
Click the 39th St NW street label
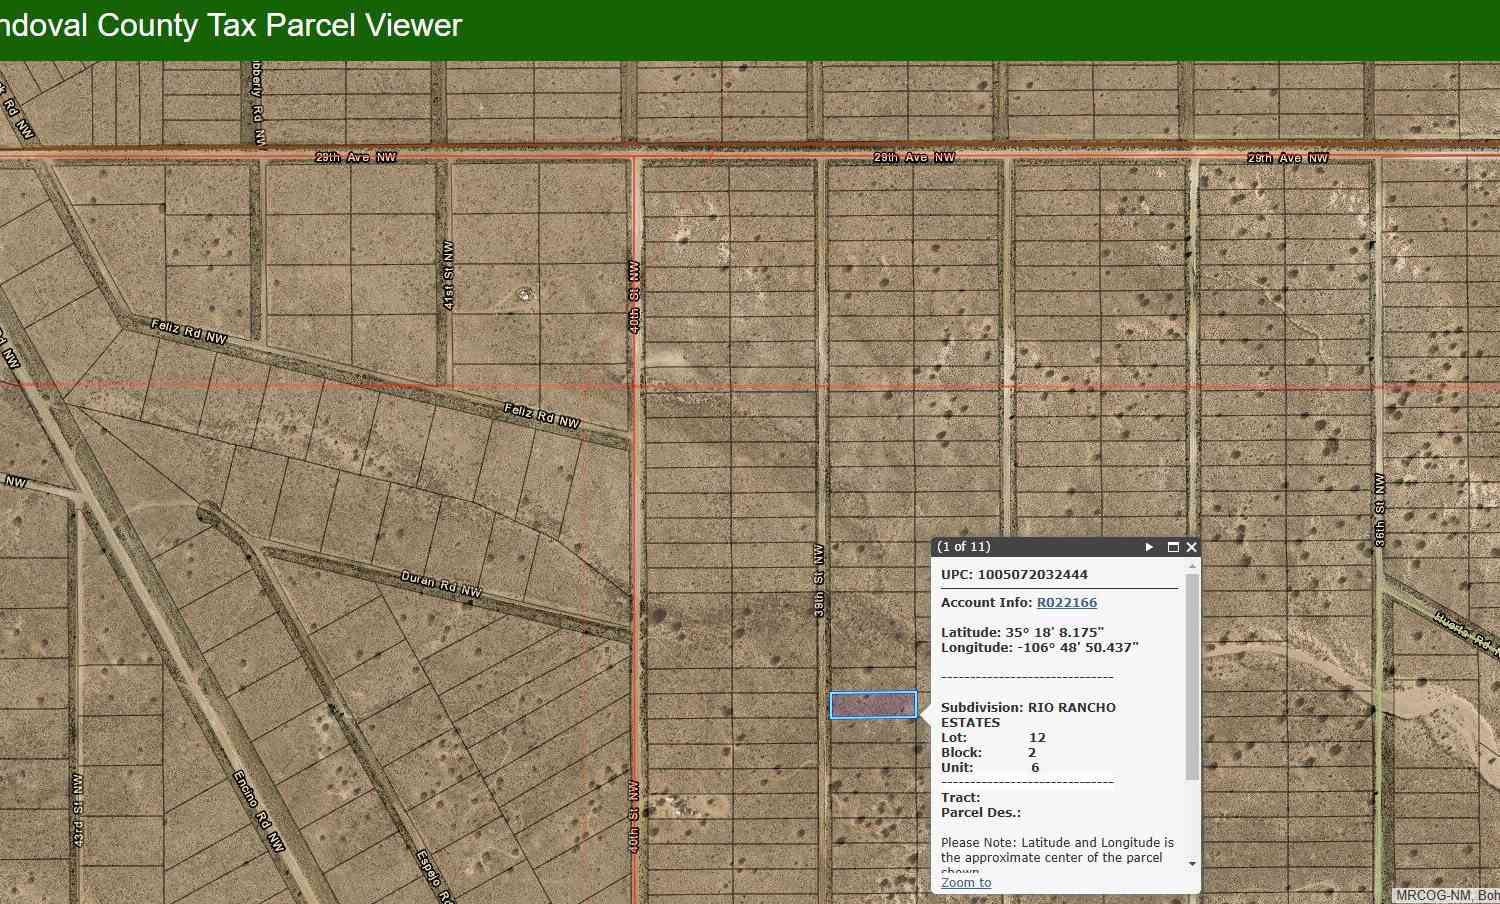point(819,581)
